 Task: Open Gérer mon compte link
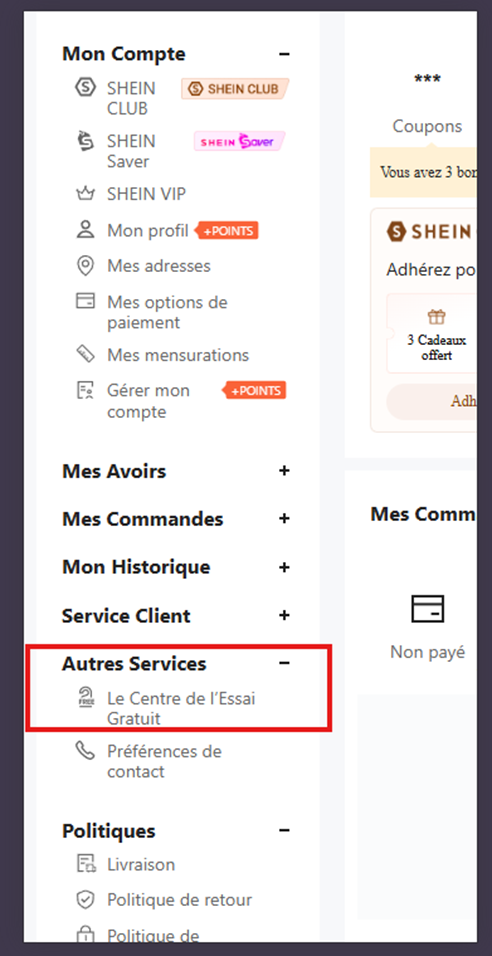pos(148,401)
